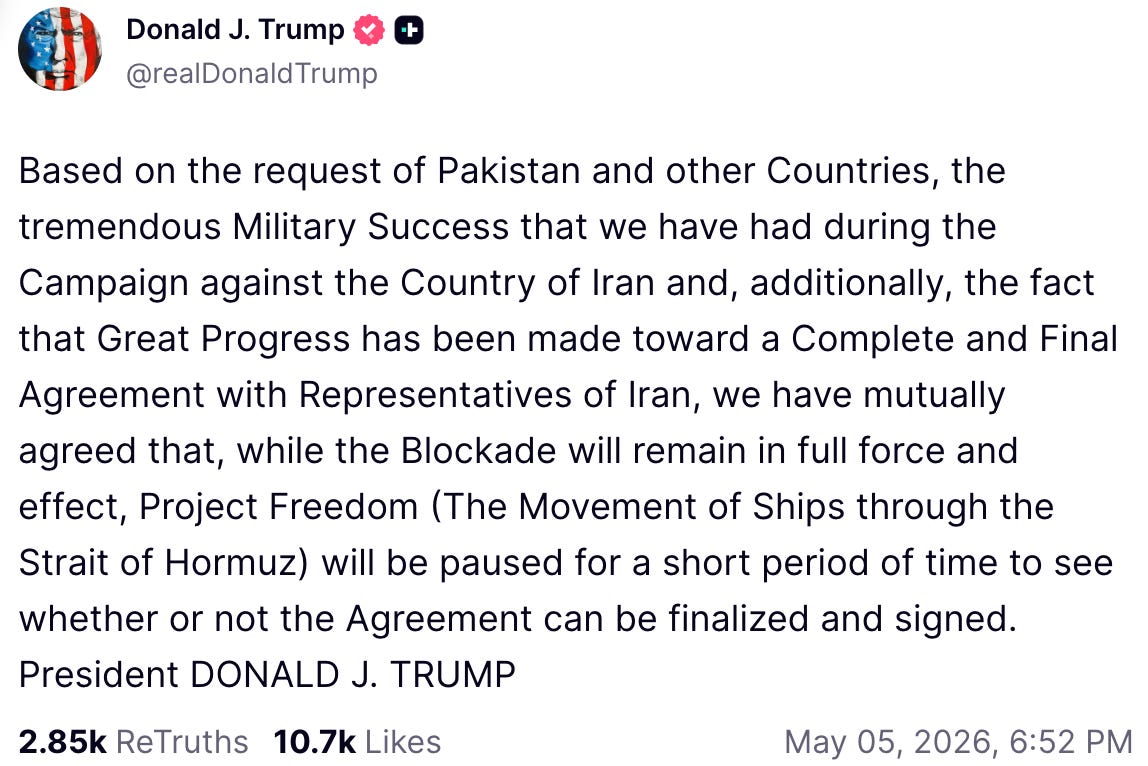Open the Donald J. Trump display name
Screen dimensions: 1148x766
[x=235, y=30]
